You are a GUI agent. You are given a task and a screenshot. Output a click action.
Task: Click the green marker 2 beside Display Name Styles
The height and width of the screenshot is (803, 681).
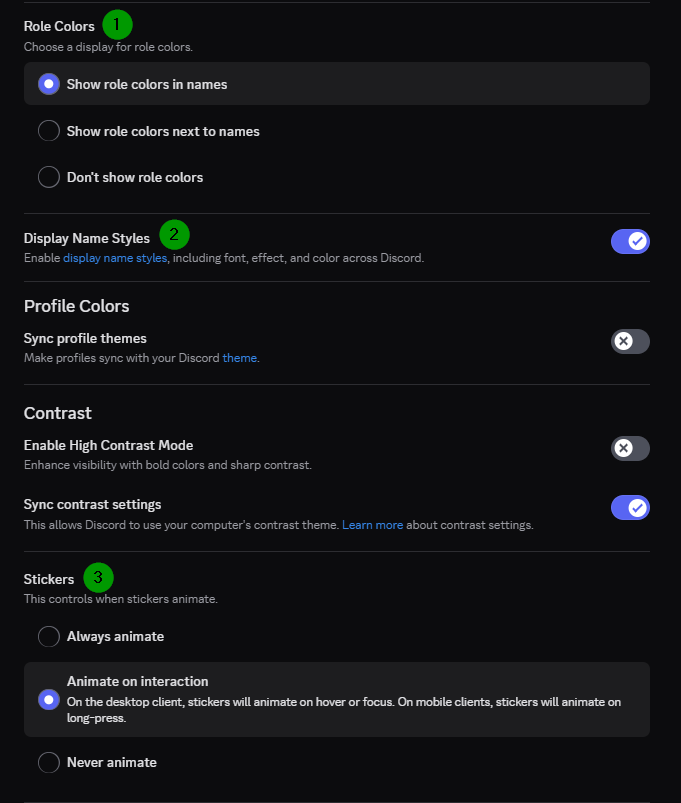[x=174, y=236]
